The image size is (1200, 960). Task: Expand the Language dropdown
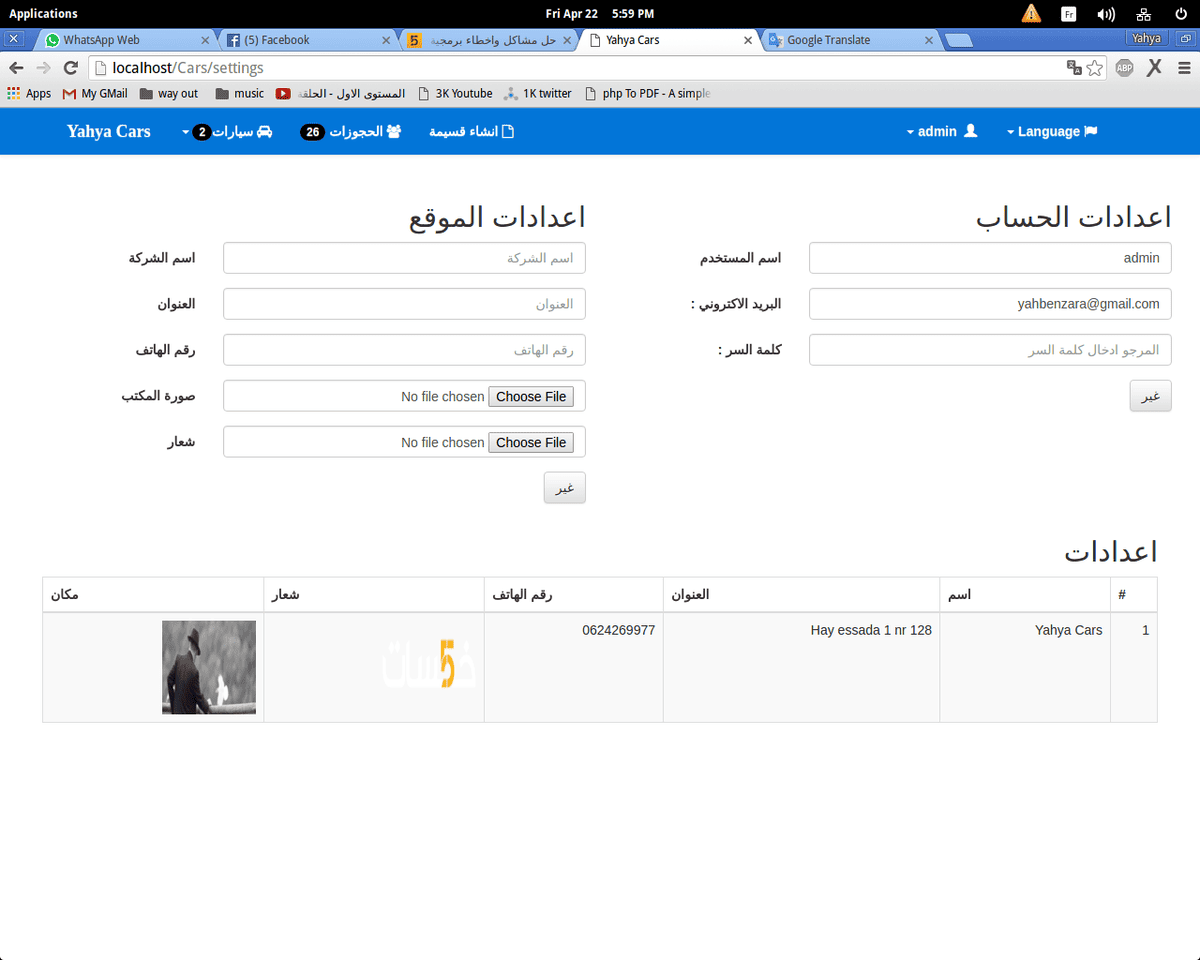pos(1052,131)
